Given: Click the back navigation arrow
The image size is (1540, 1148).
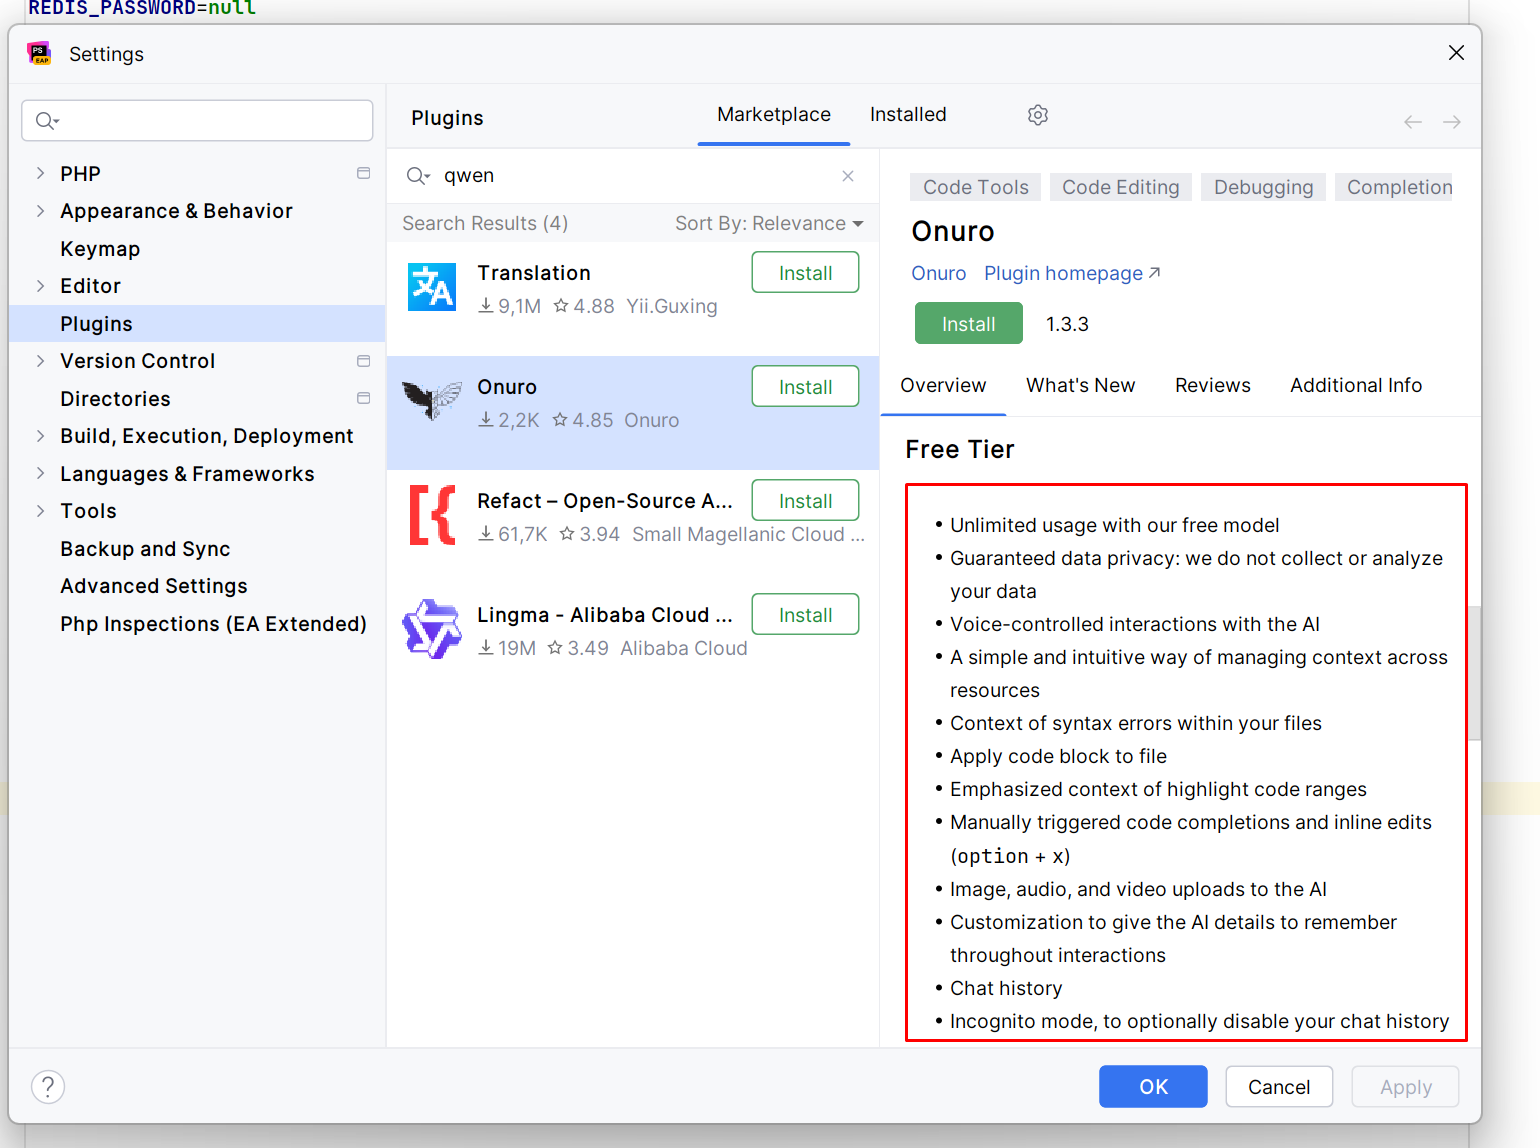Looking at the screenshot, I should 1413,122.
